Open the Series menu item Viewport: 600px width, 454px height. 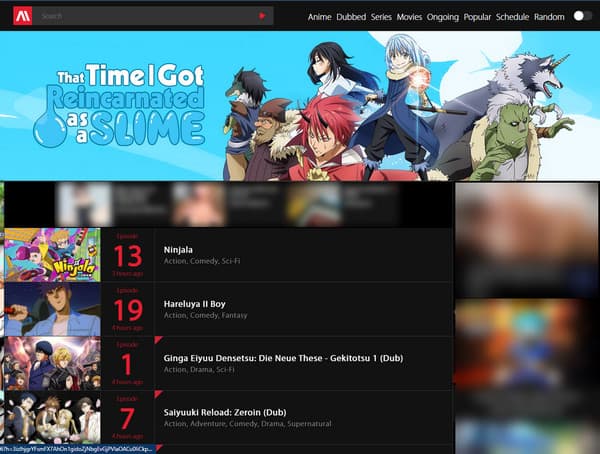(x=381, y=17)
